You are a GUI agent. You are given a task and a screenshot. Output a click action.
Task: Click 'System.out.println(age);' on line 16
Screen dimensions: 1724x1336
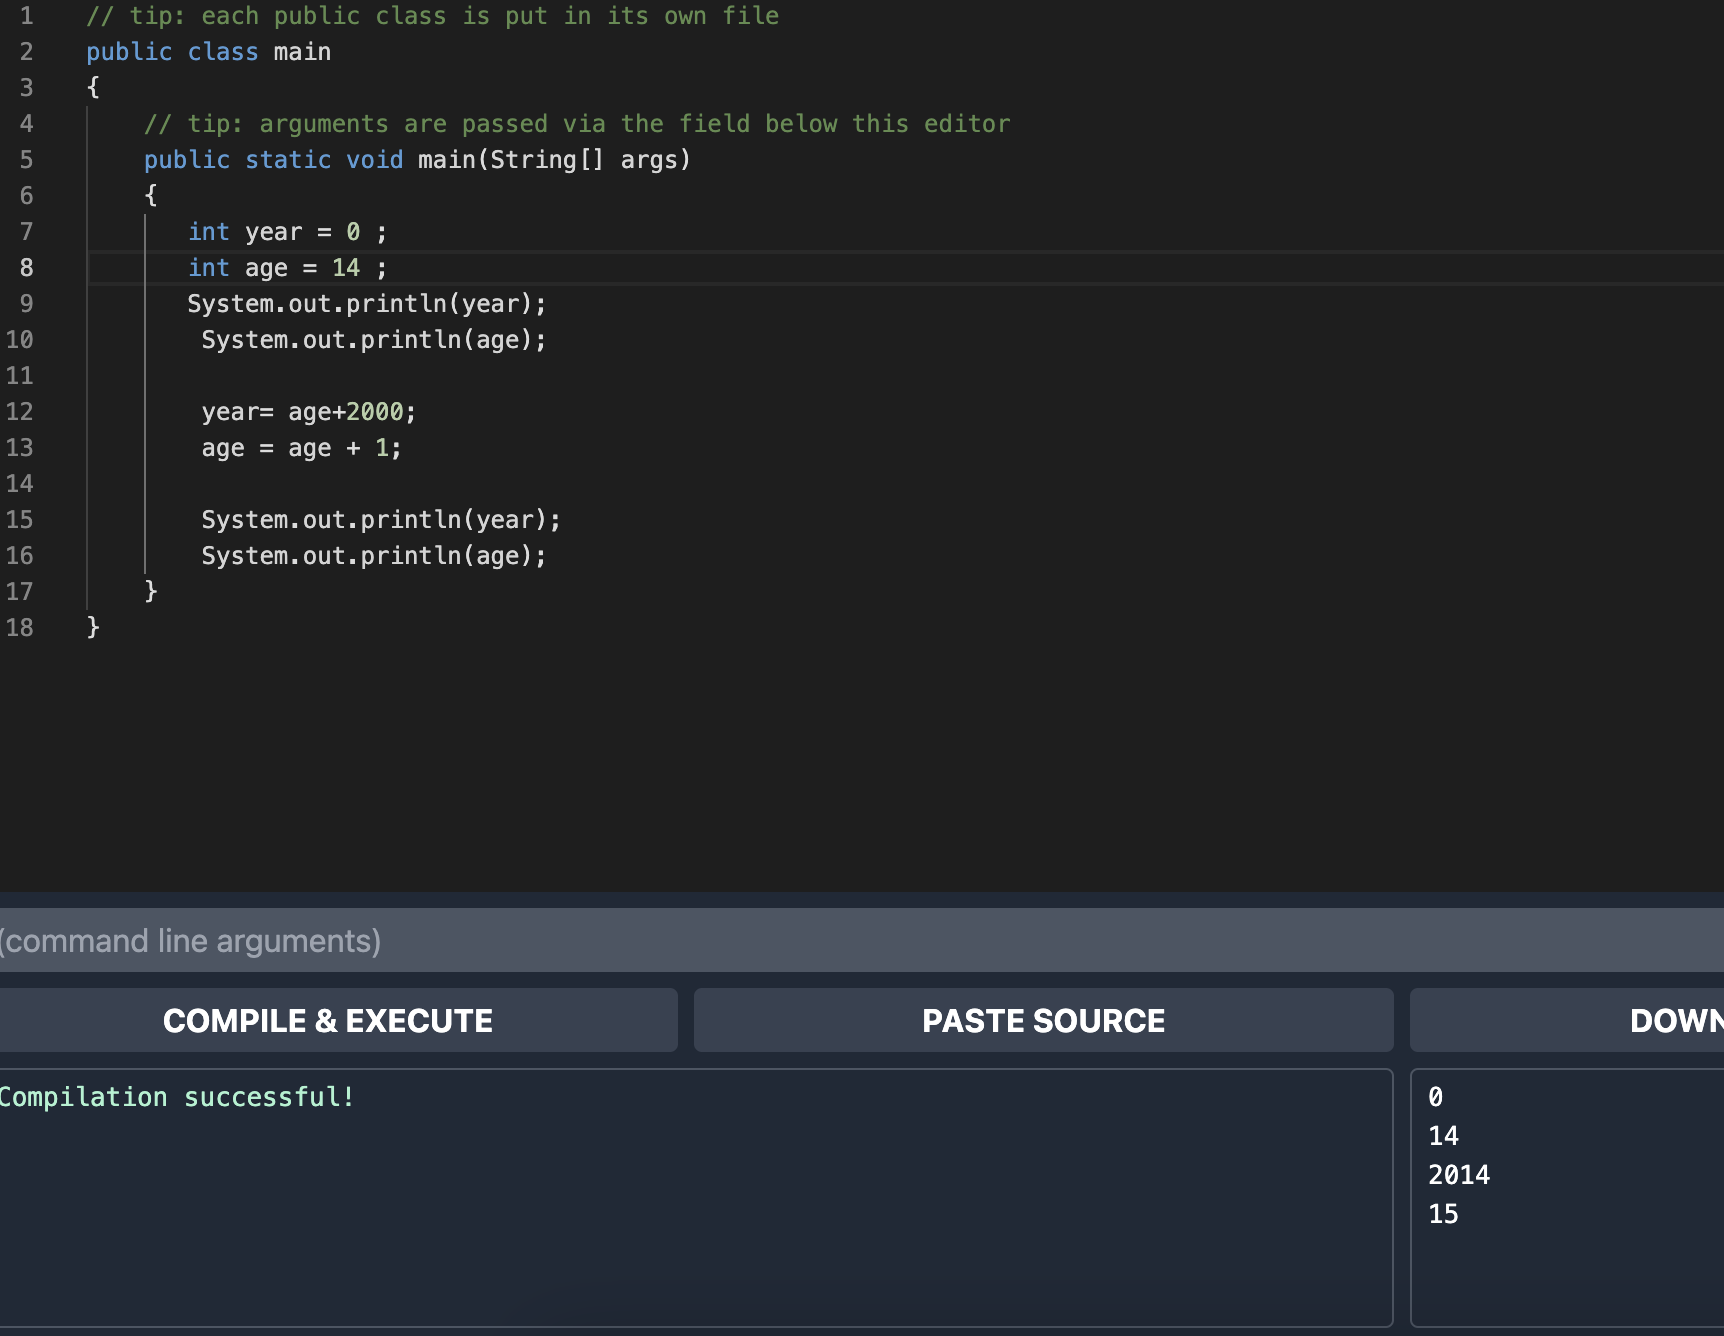point(374,556)
